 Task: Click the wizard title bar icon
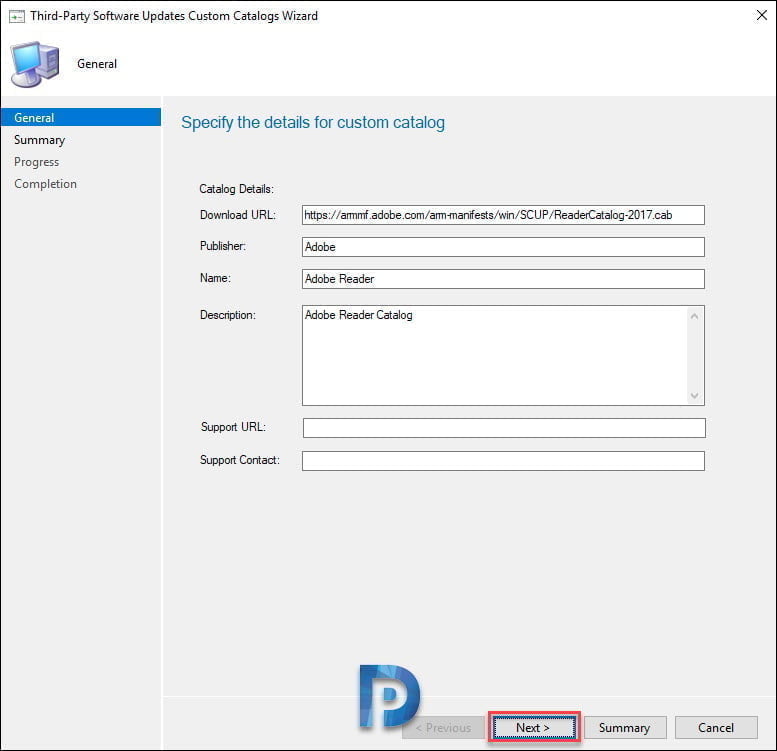click(x=16, y=16)
